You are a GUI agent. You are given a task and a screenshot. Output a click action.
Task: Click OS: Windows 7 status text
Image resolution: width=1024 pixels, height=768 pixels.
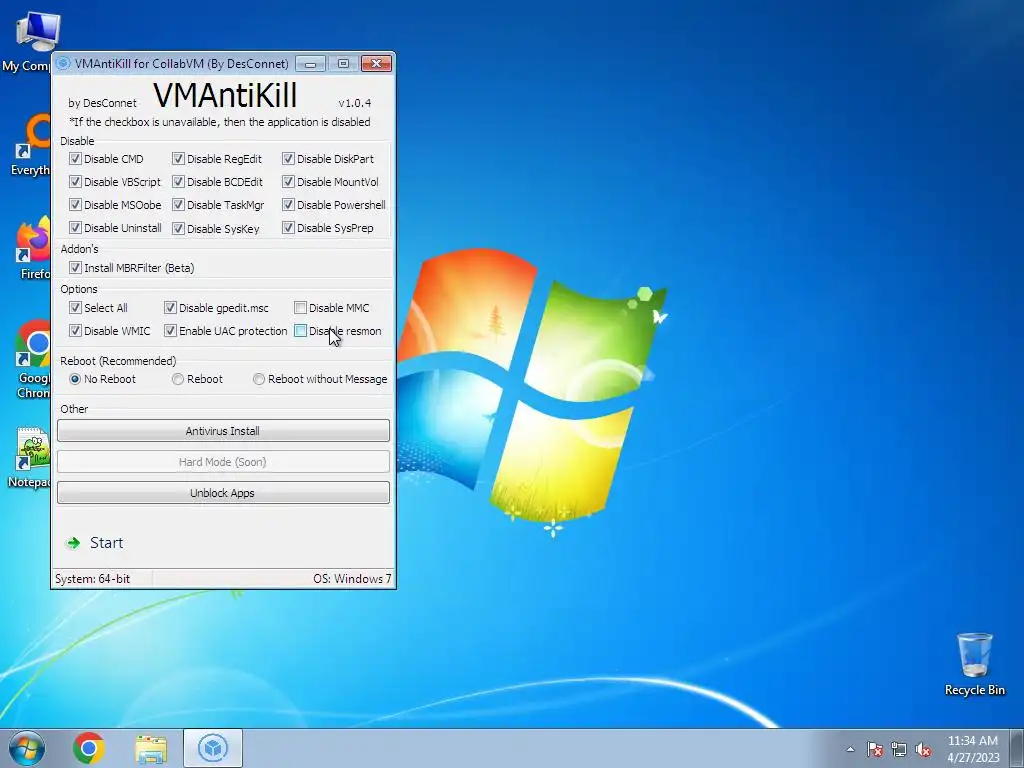pos(352,579)
